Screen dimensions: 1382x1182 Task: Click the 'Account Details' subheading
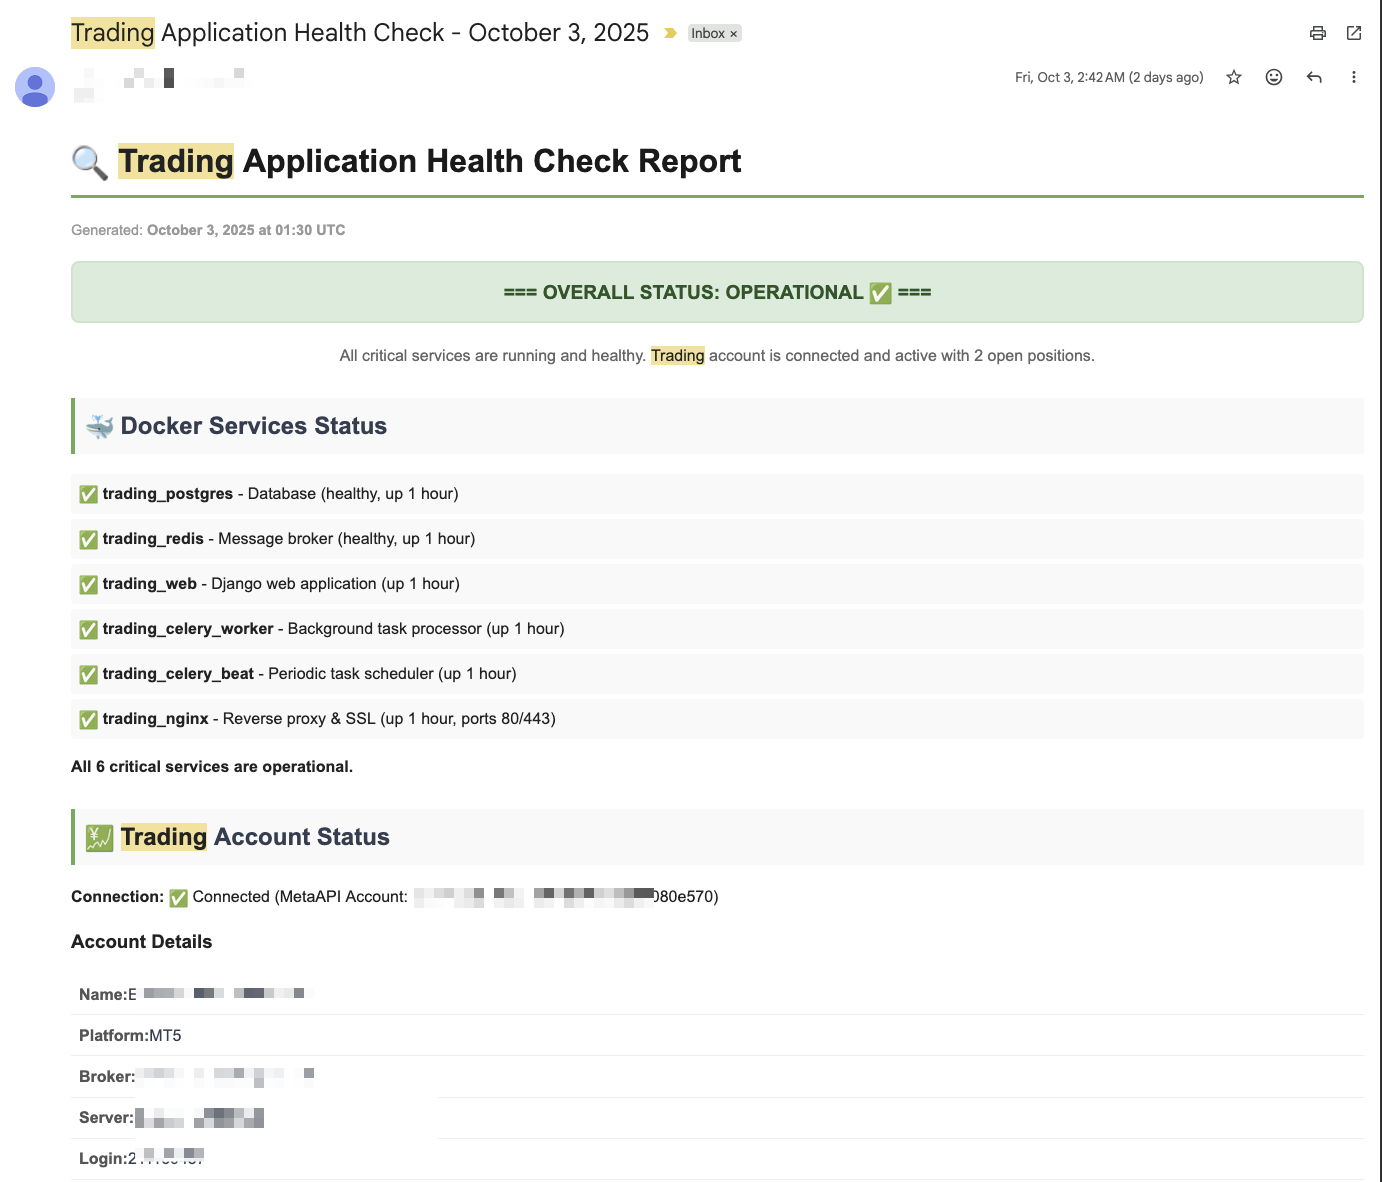coord(142,942)
